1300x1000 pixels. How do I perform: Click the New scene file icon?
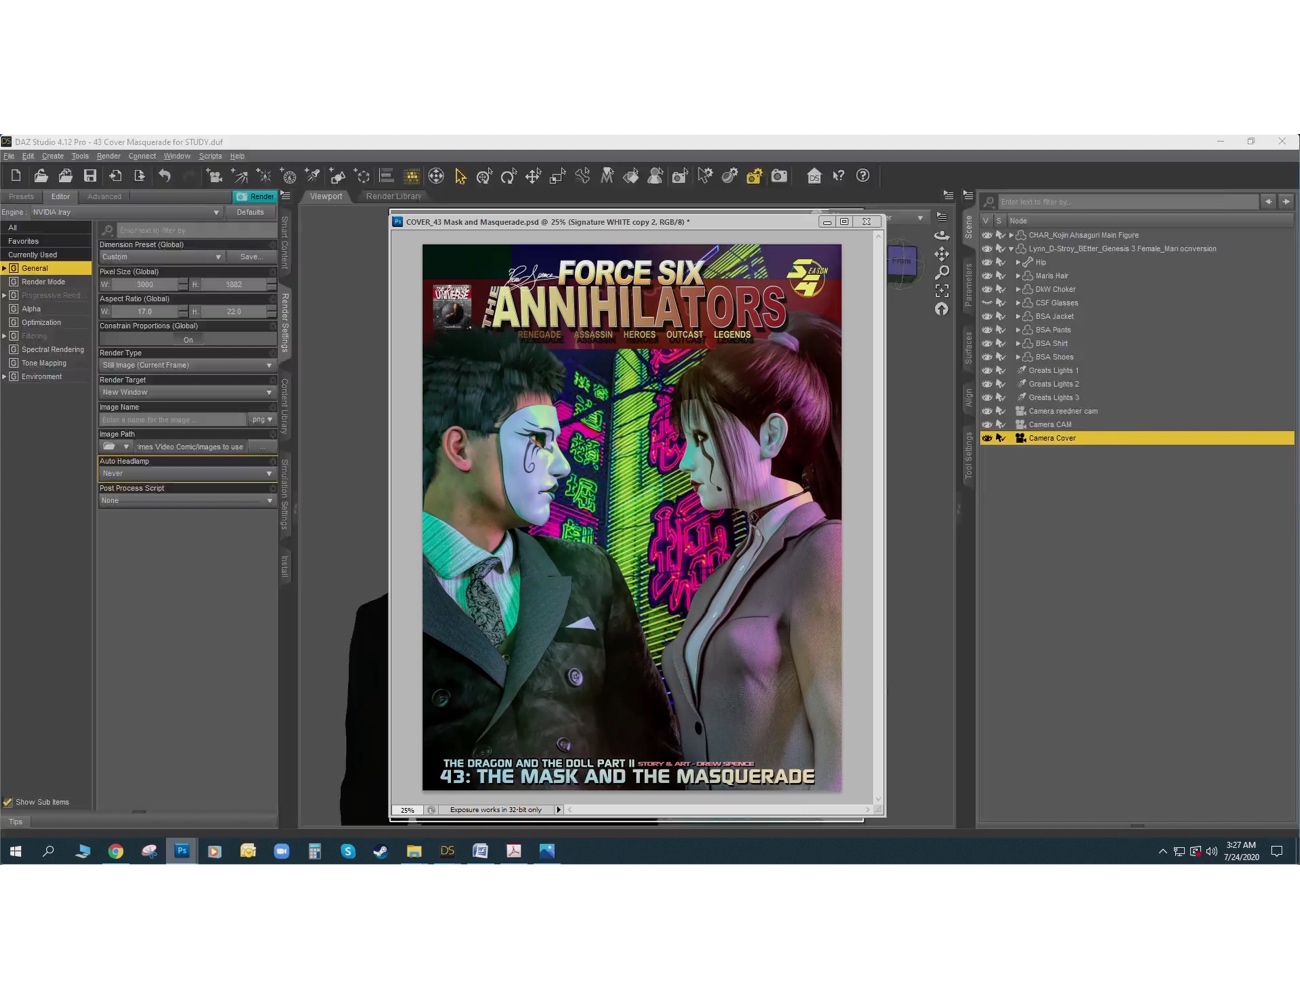(16, 176)
